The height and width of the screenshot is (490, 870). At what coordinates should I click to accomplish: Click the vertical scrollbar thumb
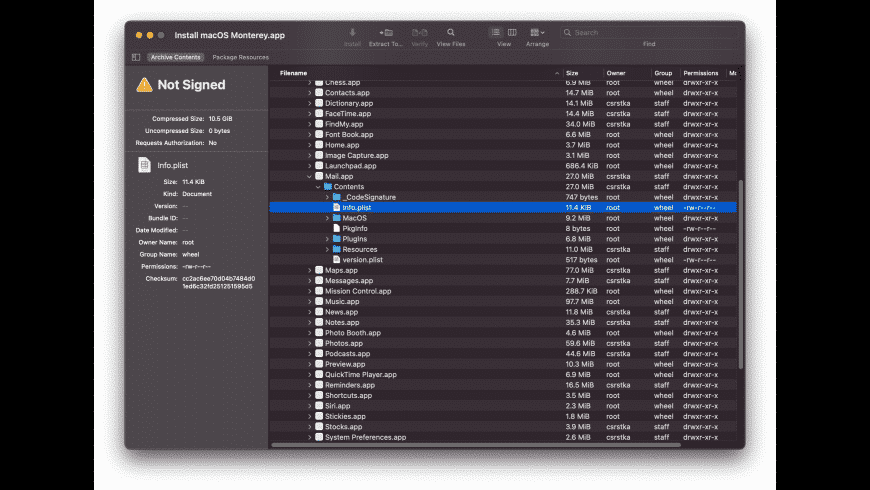click(740, 274)
